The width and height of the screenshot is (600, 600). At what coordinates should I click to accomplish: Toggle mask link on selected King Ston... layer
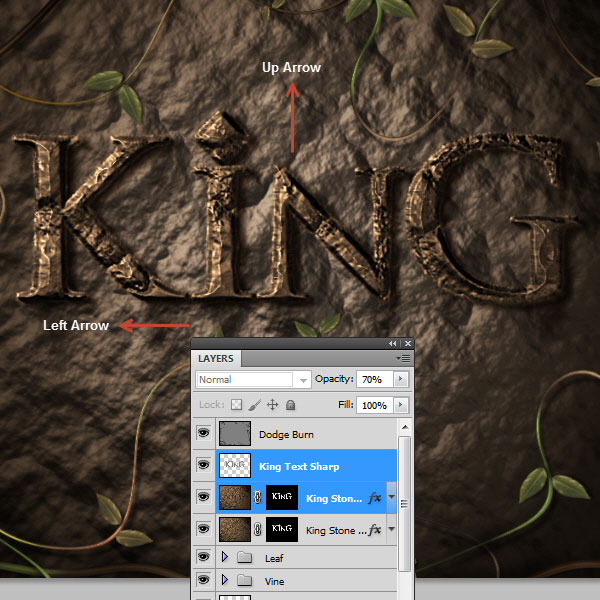click(x=258, y=497)
